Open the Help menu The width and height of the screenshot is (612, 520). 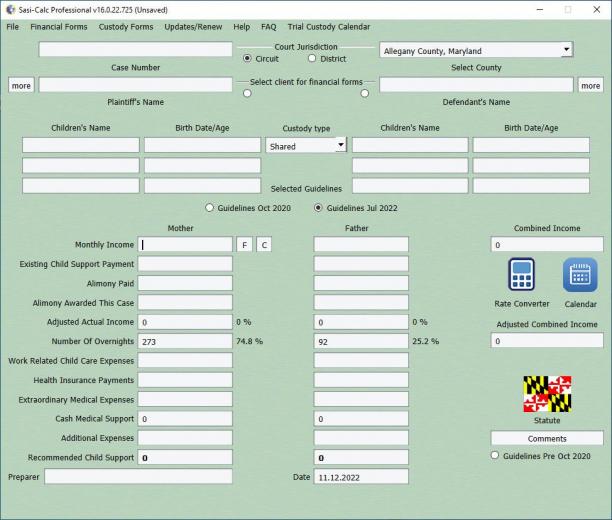242,27
